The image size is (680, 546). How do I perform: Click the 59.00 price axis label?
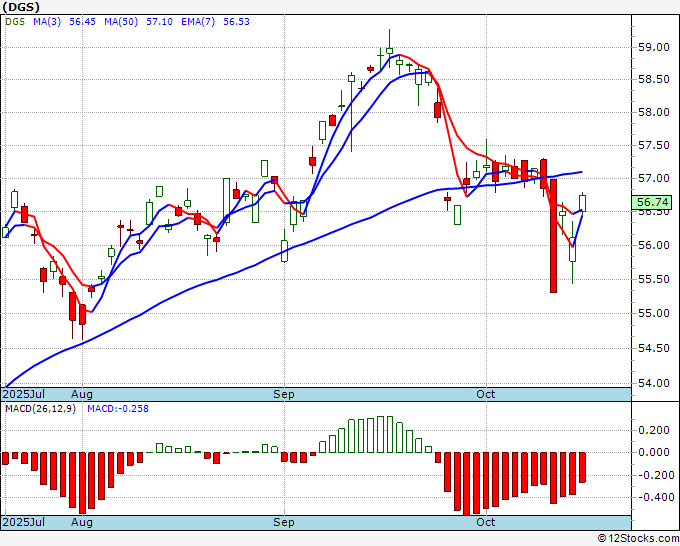[654, 47]
